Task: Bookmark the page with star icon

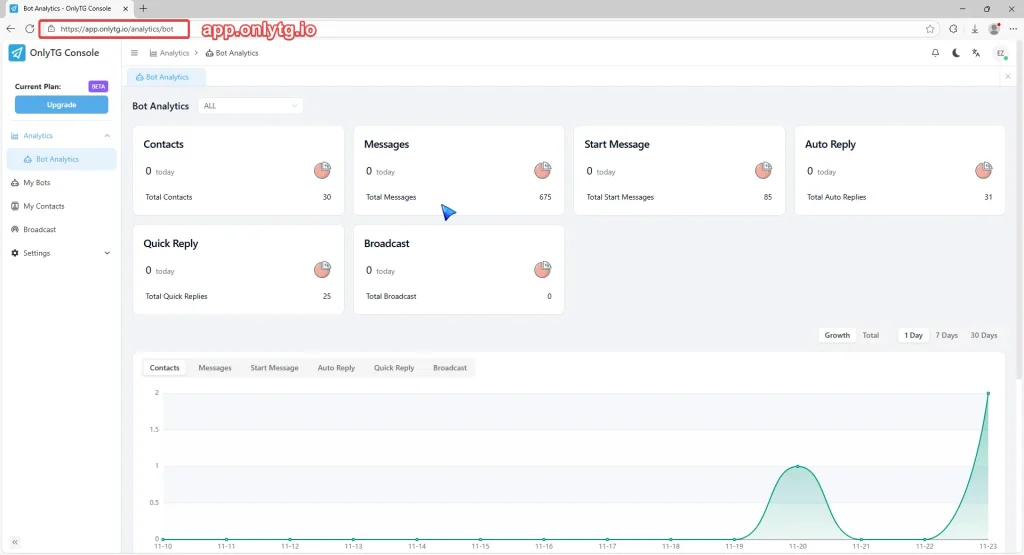Action: tap(930, 29)
